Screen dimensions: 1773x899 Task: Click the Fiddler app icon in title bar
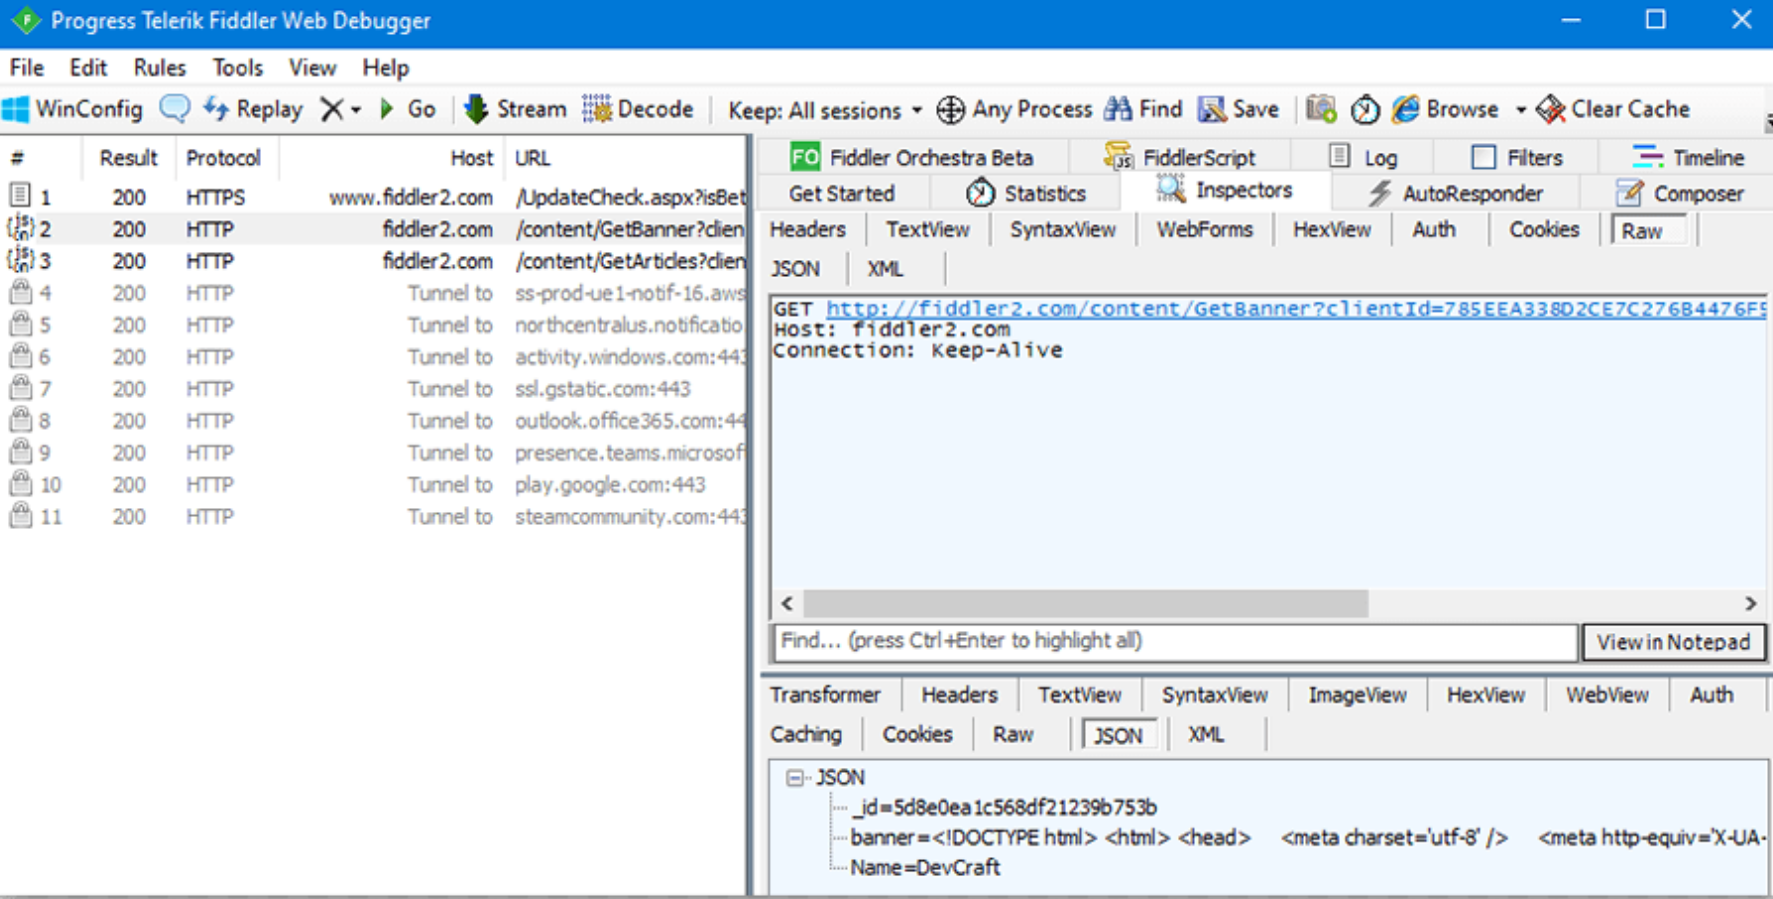pyautogui.click(x=26, y=20)
